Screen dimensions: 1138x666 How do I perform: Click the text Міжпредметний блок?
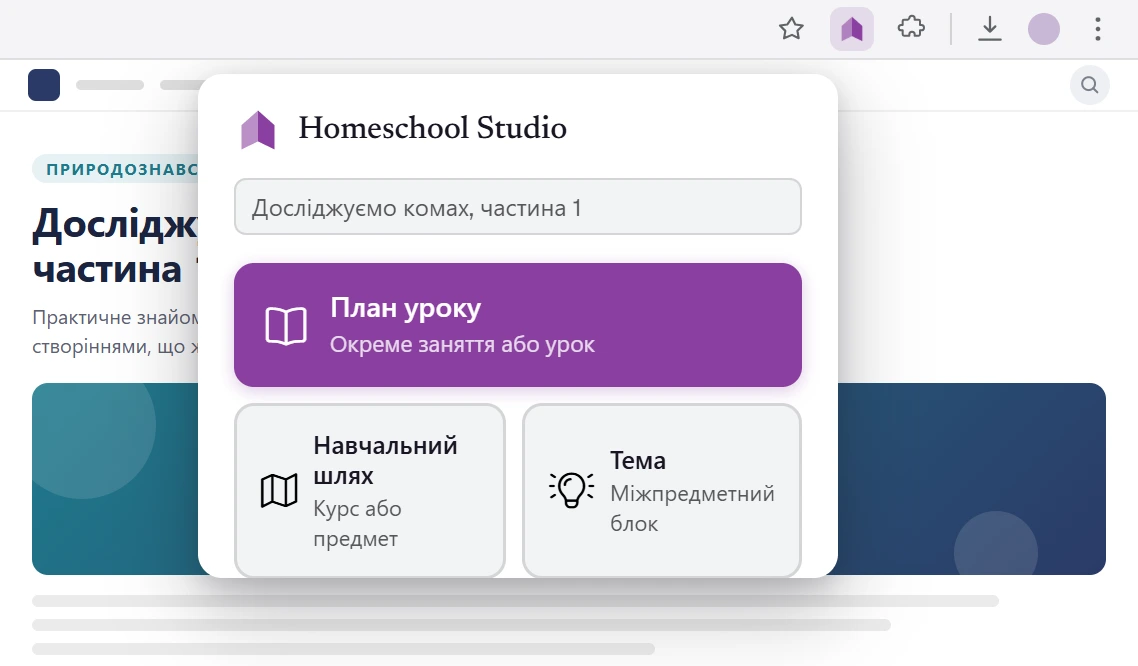coord(692,508)
